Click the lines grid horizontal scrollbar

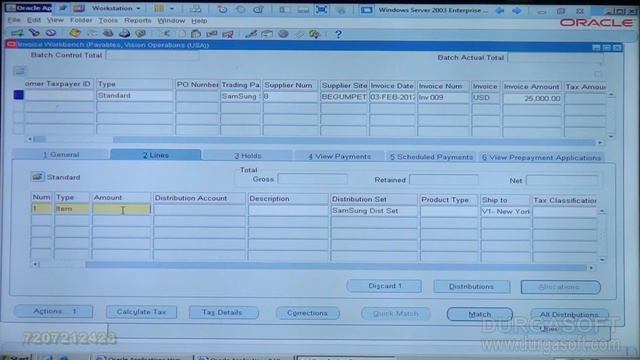pyautogui.click(x=313, y=266)
